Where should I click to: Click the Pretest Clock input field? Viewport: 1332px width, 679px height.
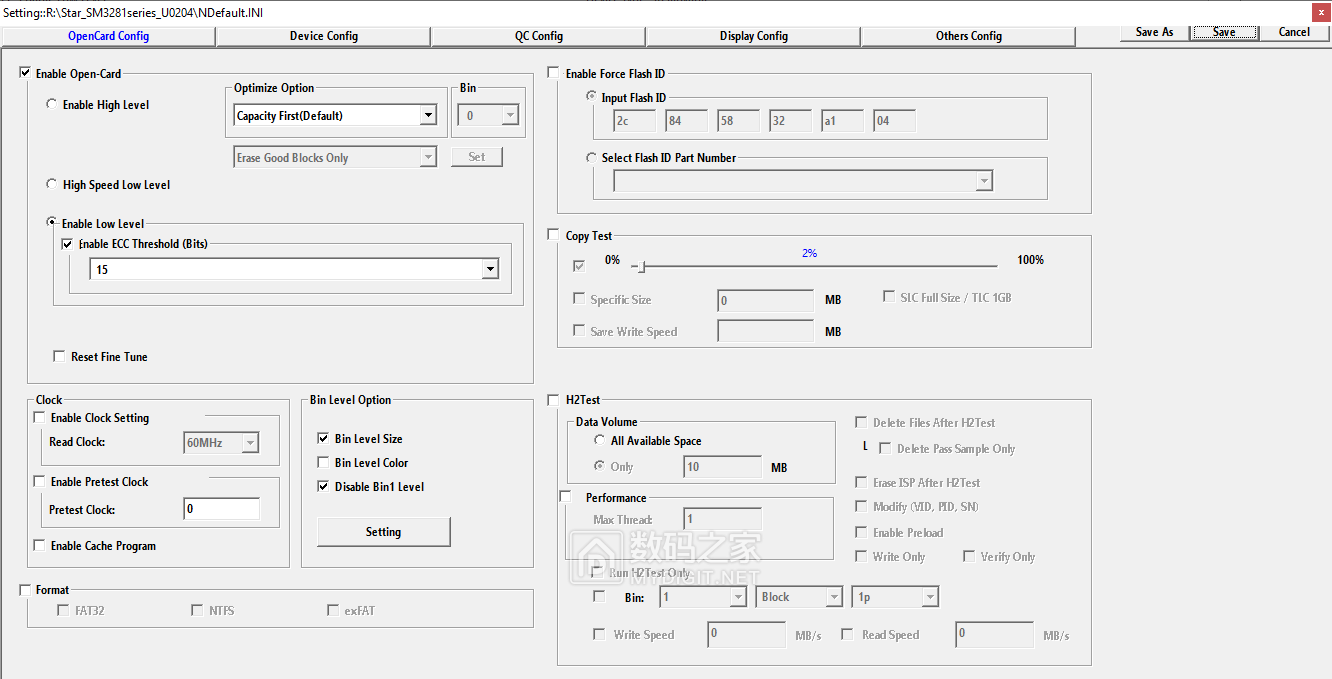[x=221, y=510]
